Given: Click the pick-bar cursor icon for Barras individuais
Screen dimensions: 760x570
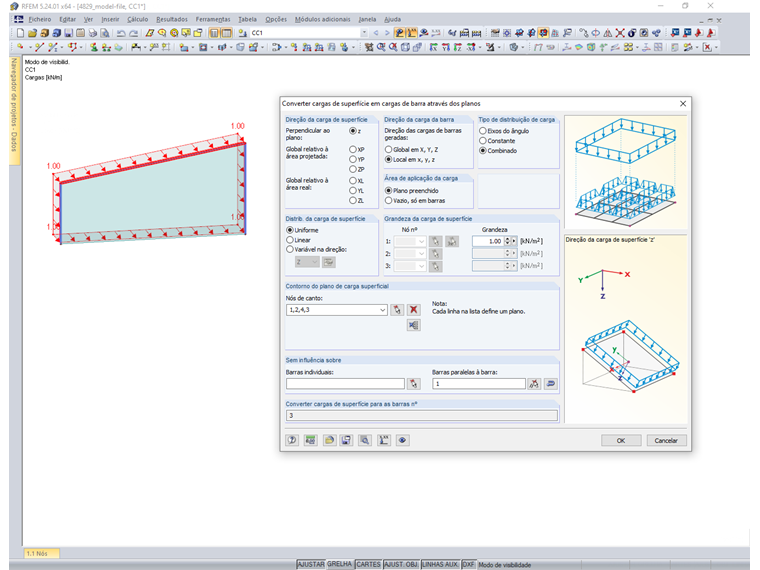Looking at the screenshot, I should click(413, 384).
